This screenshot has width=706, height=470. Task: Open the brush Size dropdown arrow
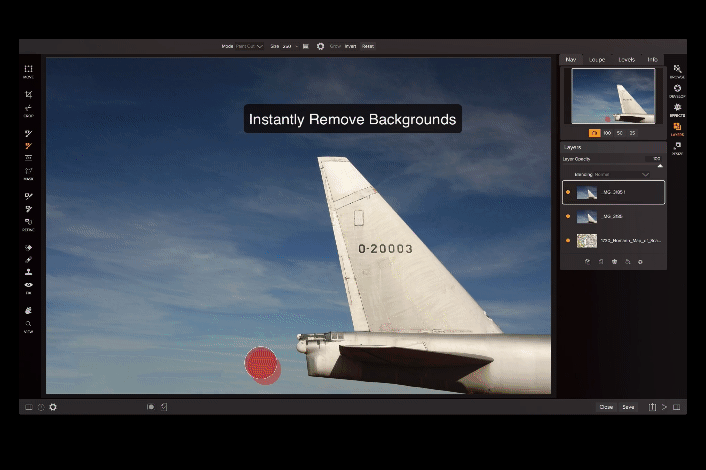tap(296, 46)
